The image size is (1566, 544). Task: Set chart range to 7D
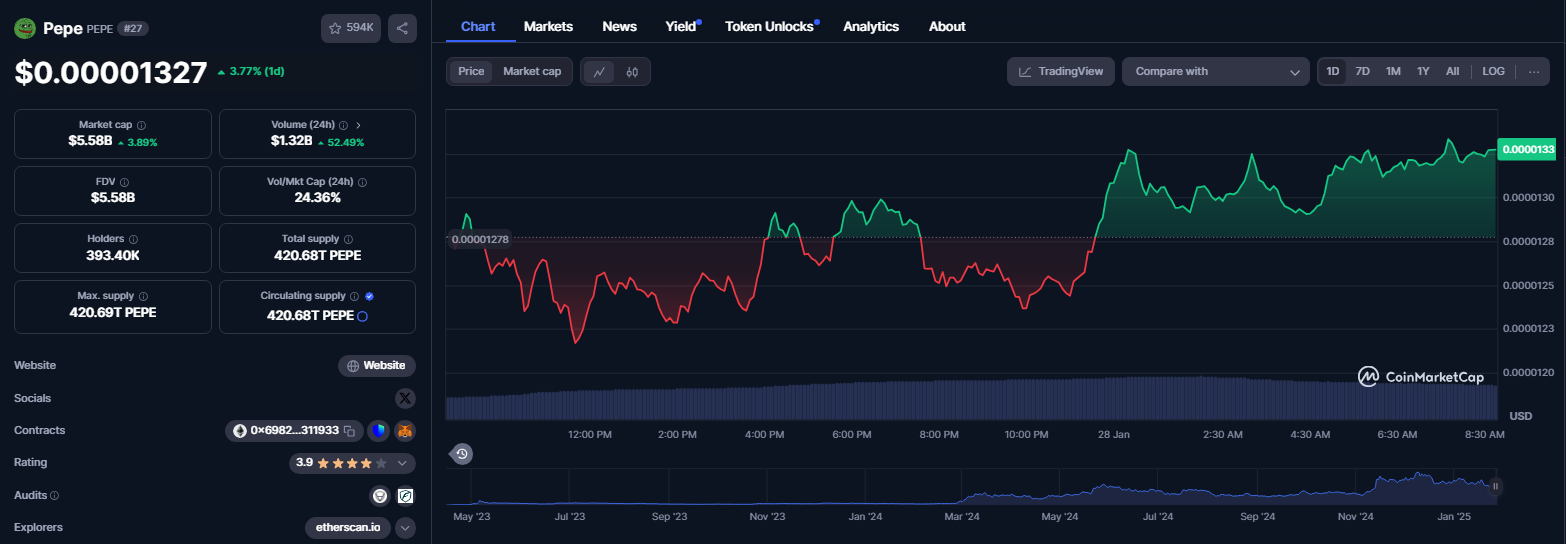[1362, 71]
